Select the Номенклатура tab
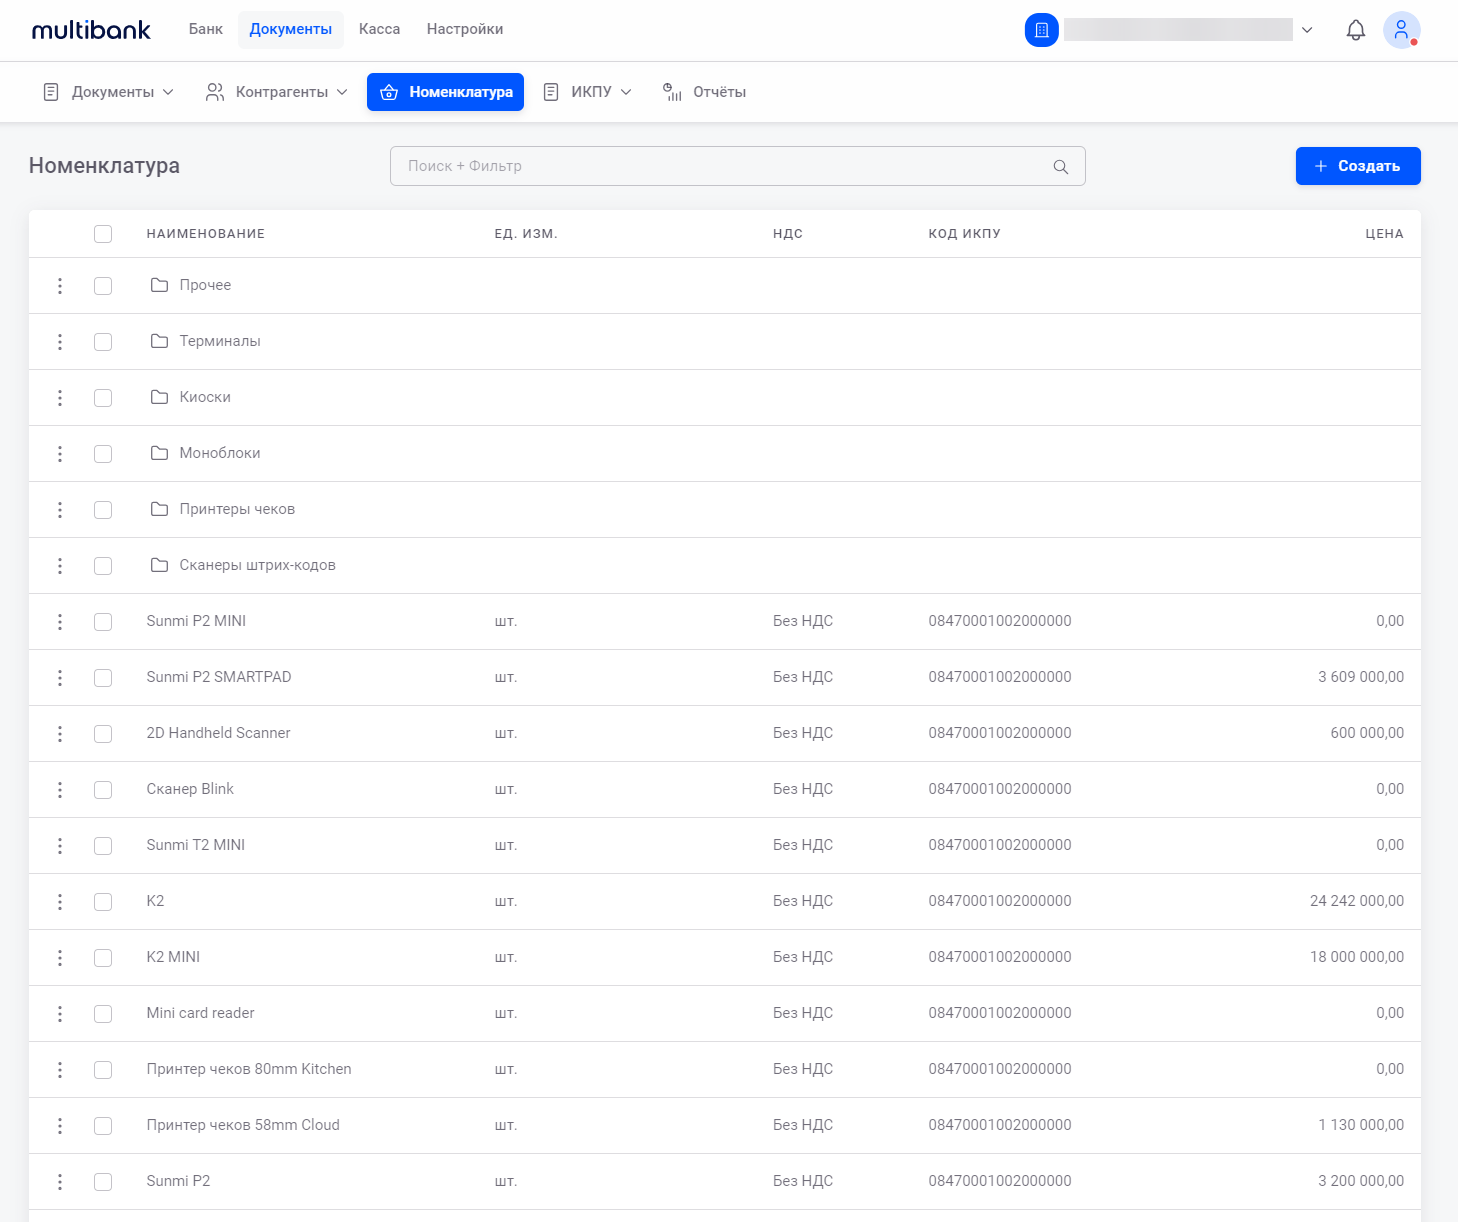The width and height of the screenshot is (1458, 1222). (x=445, y=92)
